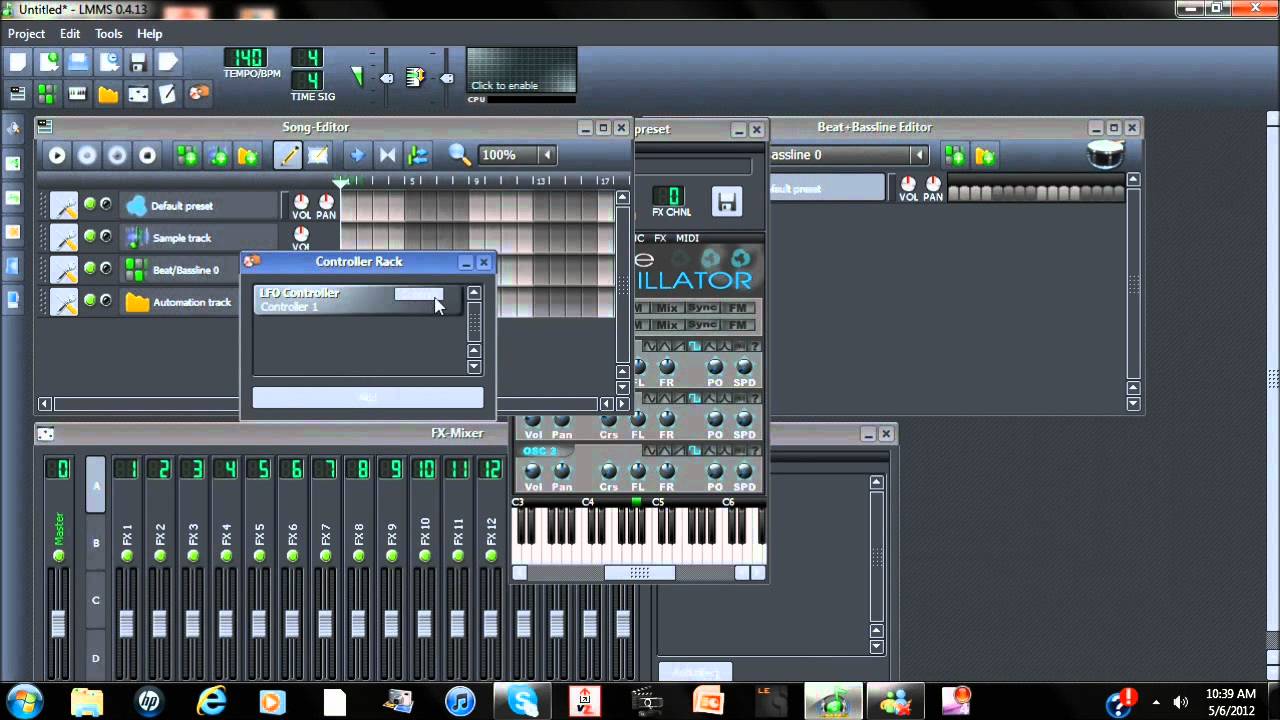1280x720 pixels.
Task: Solo the Sample track
Action: pyautogui.click(x=106, y=236)
